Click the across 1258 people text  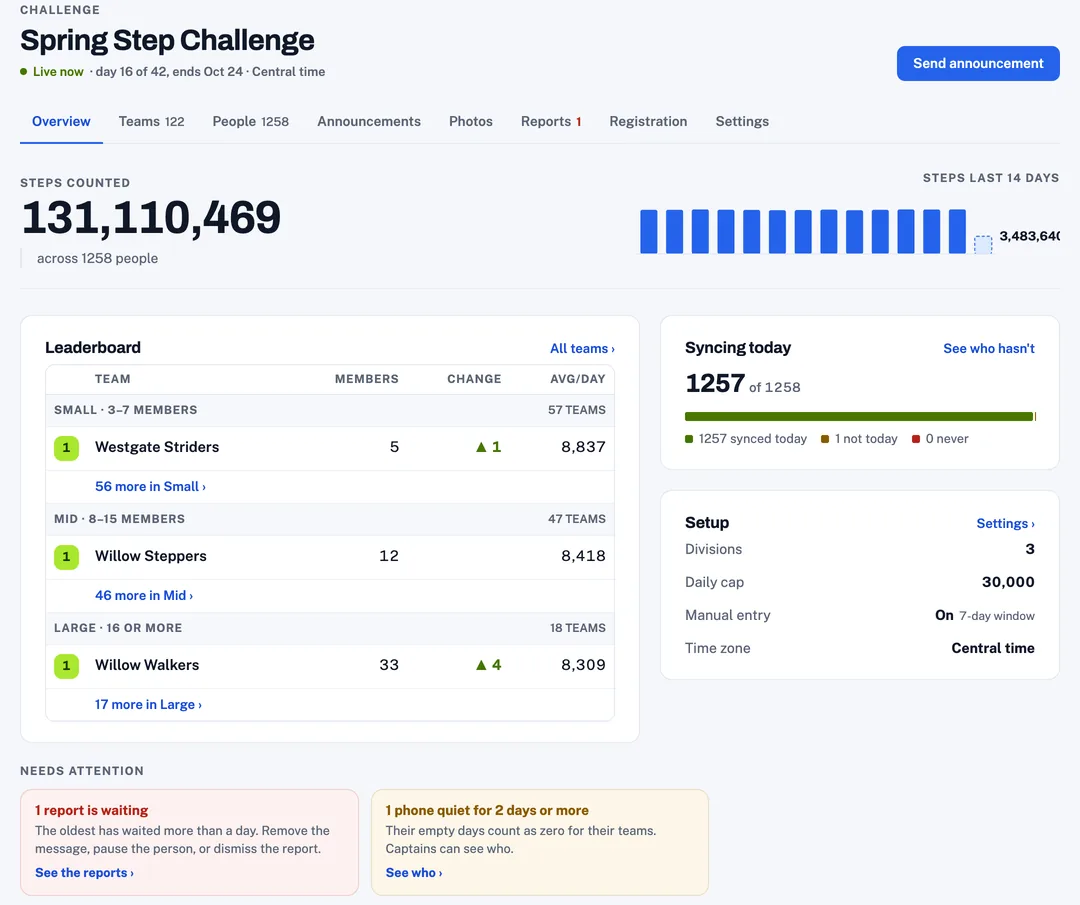point(97,258)
